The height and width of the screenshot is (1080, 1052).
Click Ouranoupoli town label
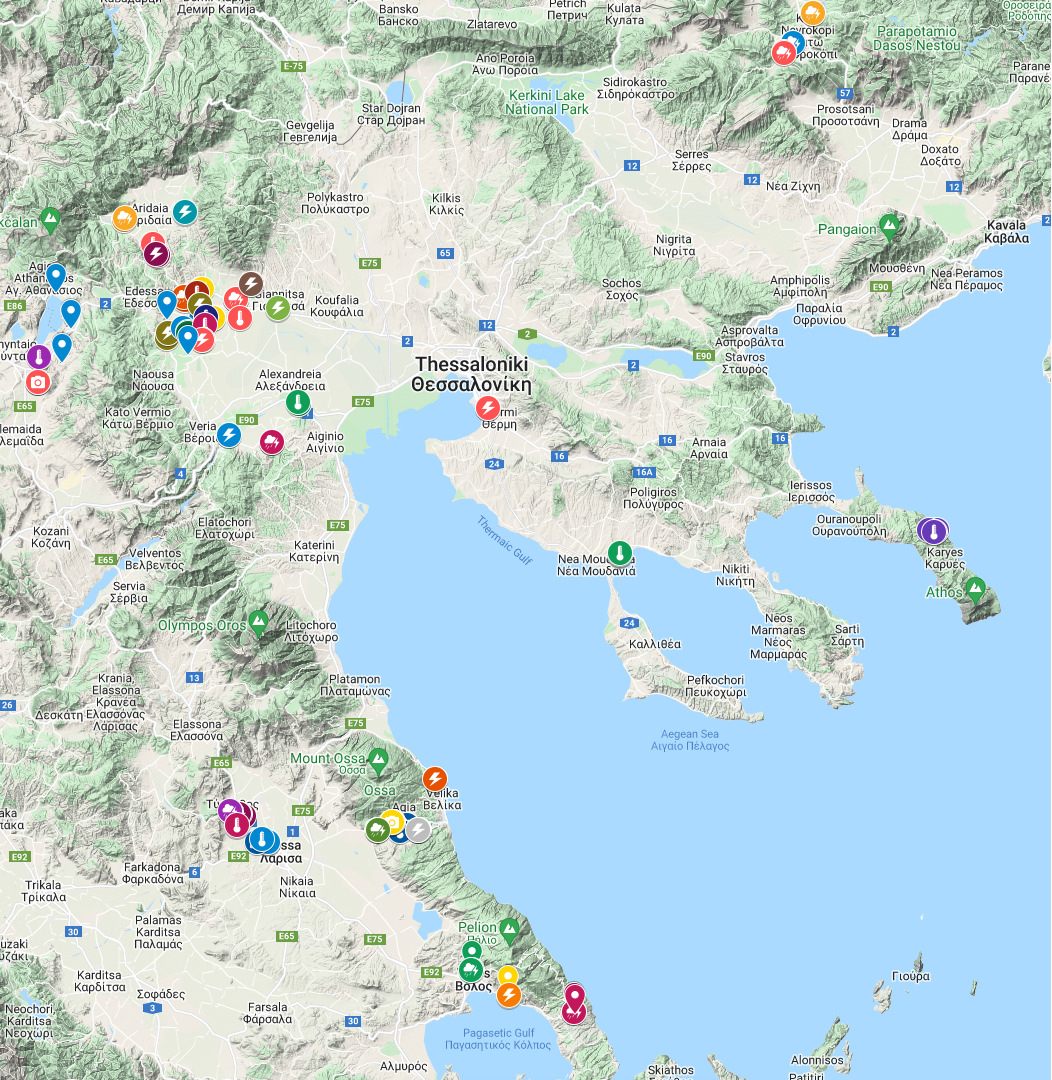click(x=849, y=525)
